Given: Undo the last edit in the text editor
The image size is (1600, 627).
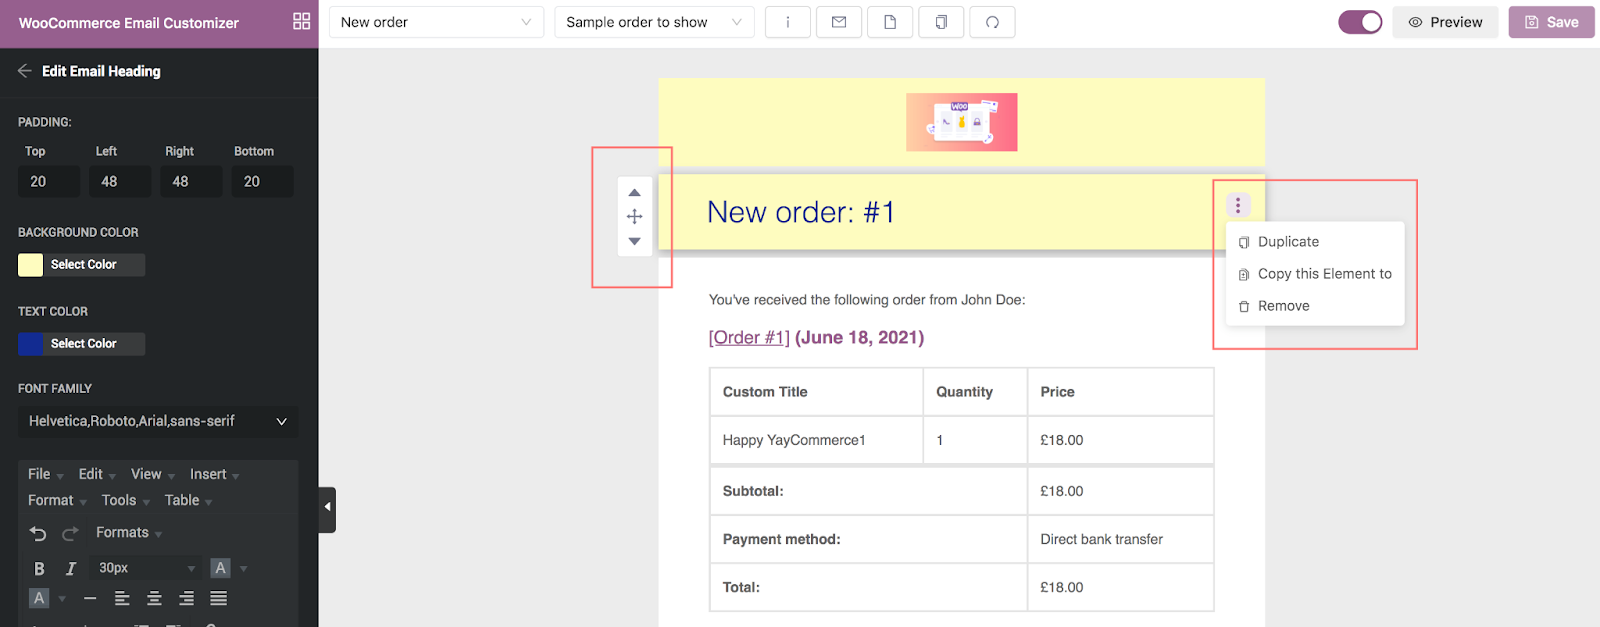Looking at the screenshot, I should point(38,533).
